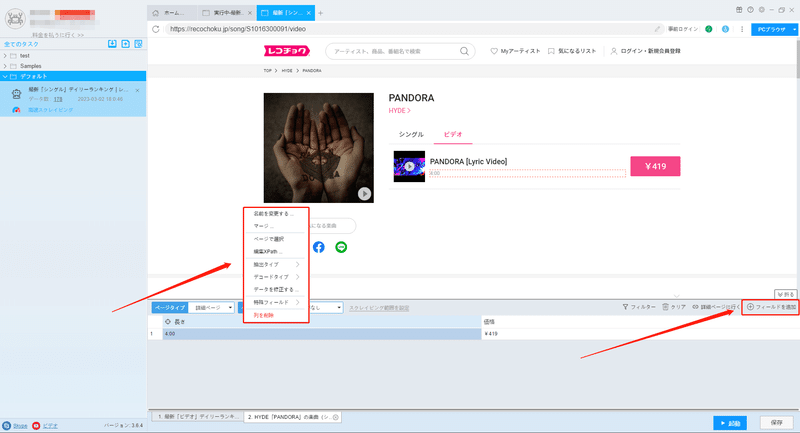Screen dimensions: 800x433
Task: Click the trash クリア icon
Action: pos(665,307)
